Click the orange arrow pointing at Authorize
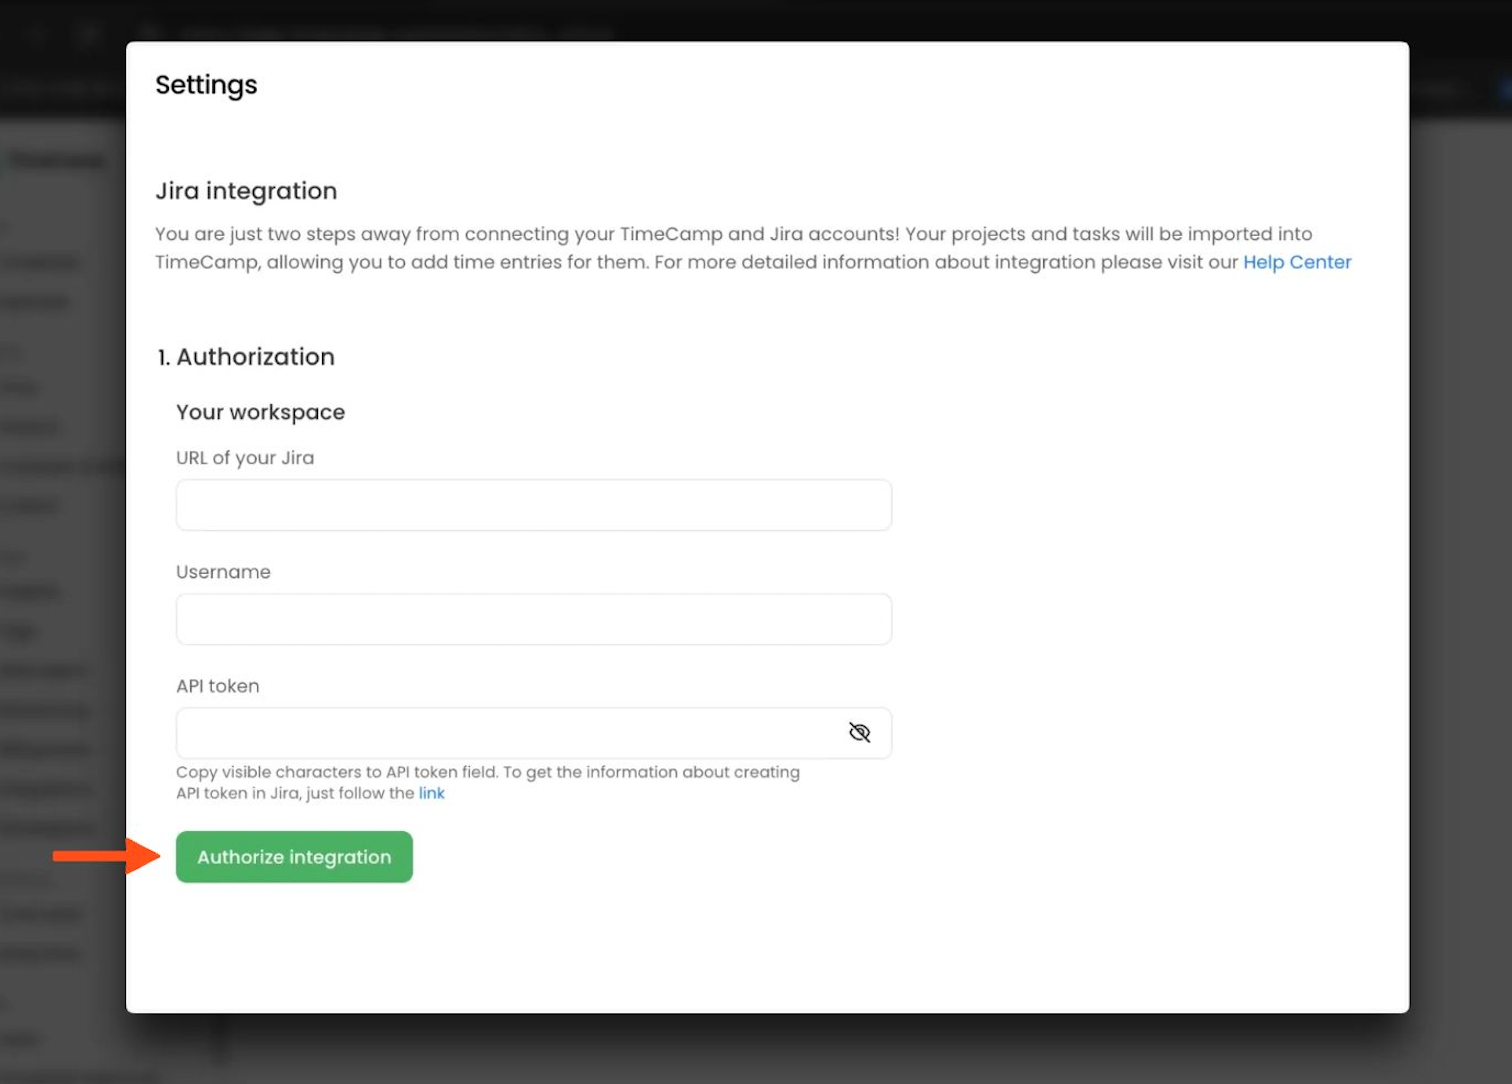This screenshot has width=1512, height=1084. (x=105, y=856)
